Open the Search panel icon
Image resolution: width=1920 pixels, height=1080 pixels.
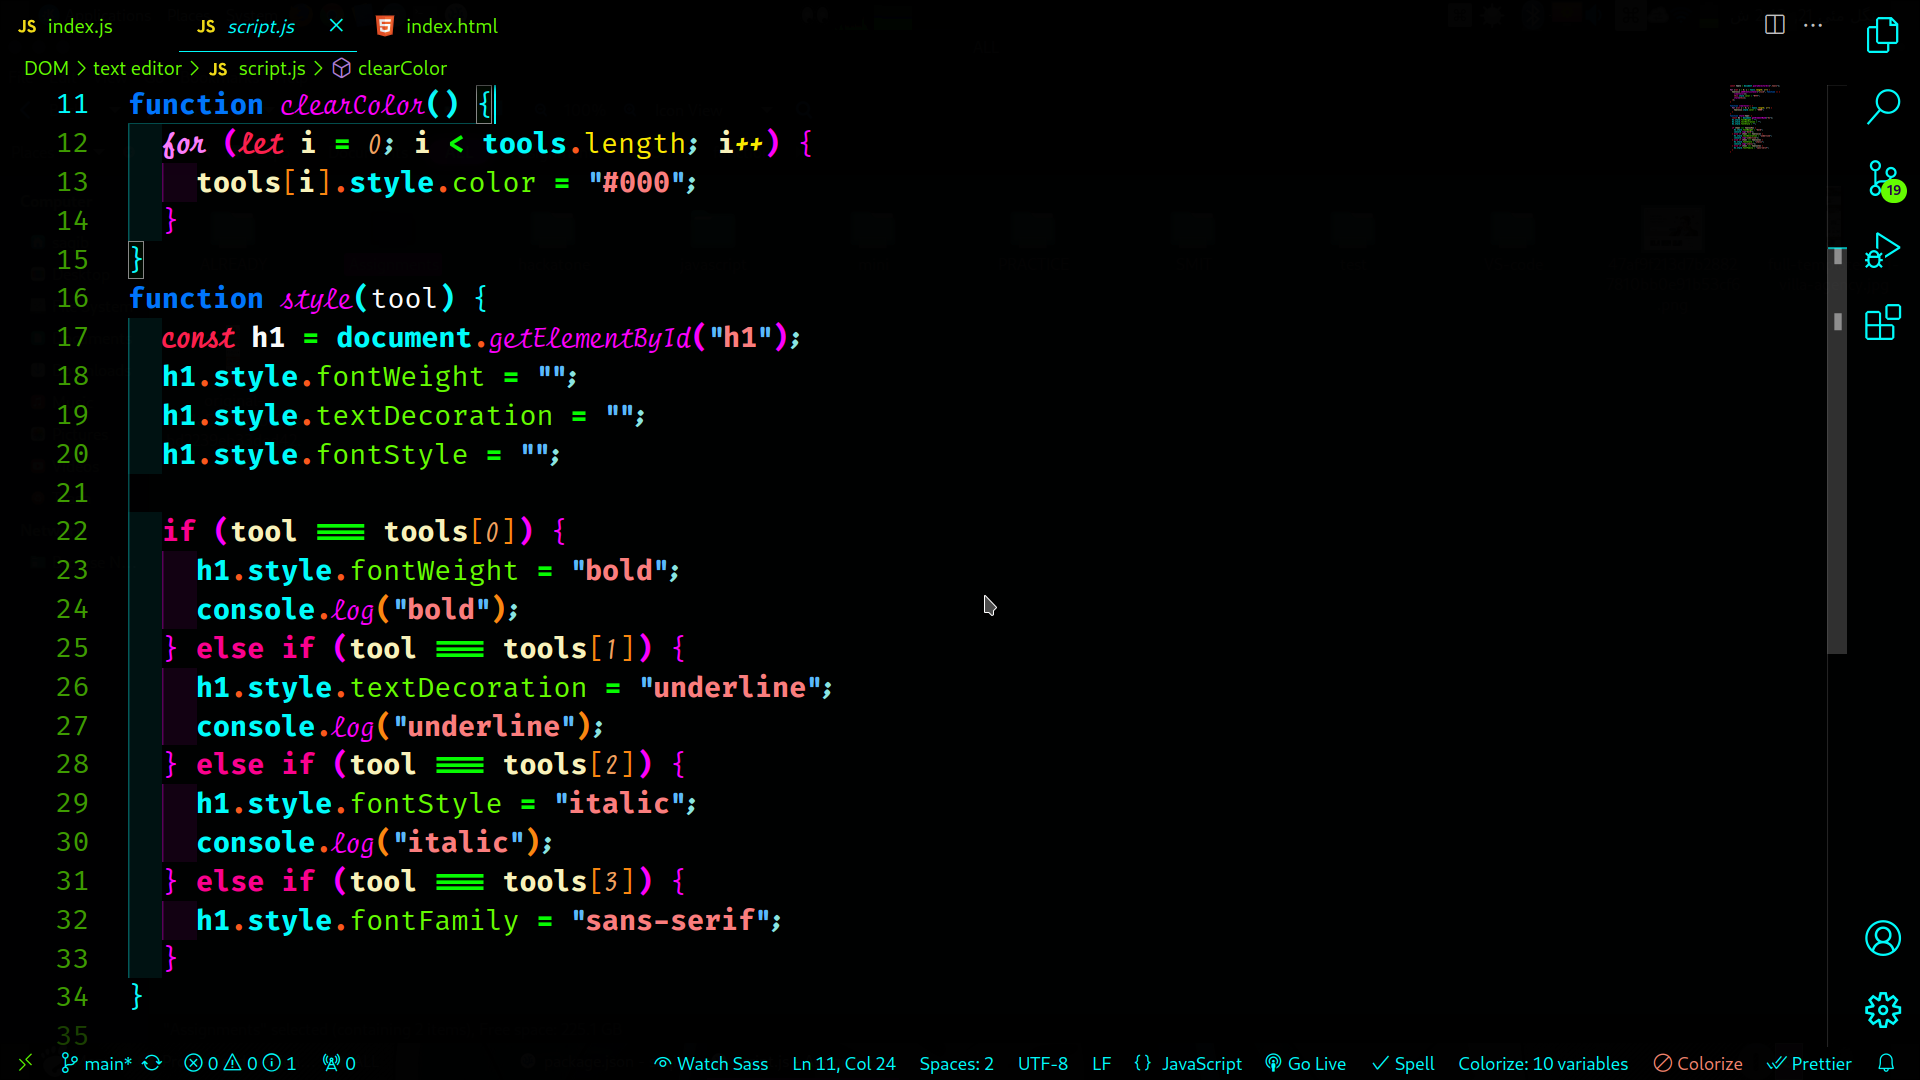coord(1882,106)
